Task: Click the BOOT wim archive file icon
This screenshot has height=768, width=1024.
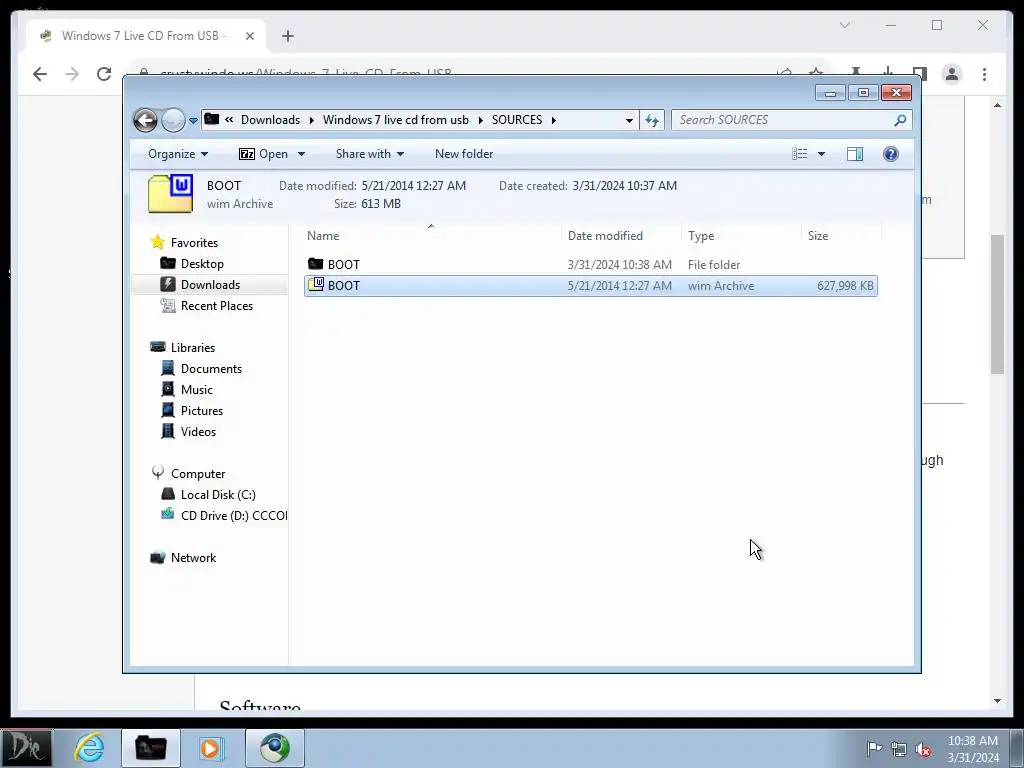Action: tap(315, 284)
